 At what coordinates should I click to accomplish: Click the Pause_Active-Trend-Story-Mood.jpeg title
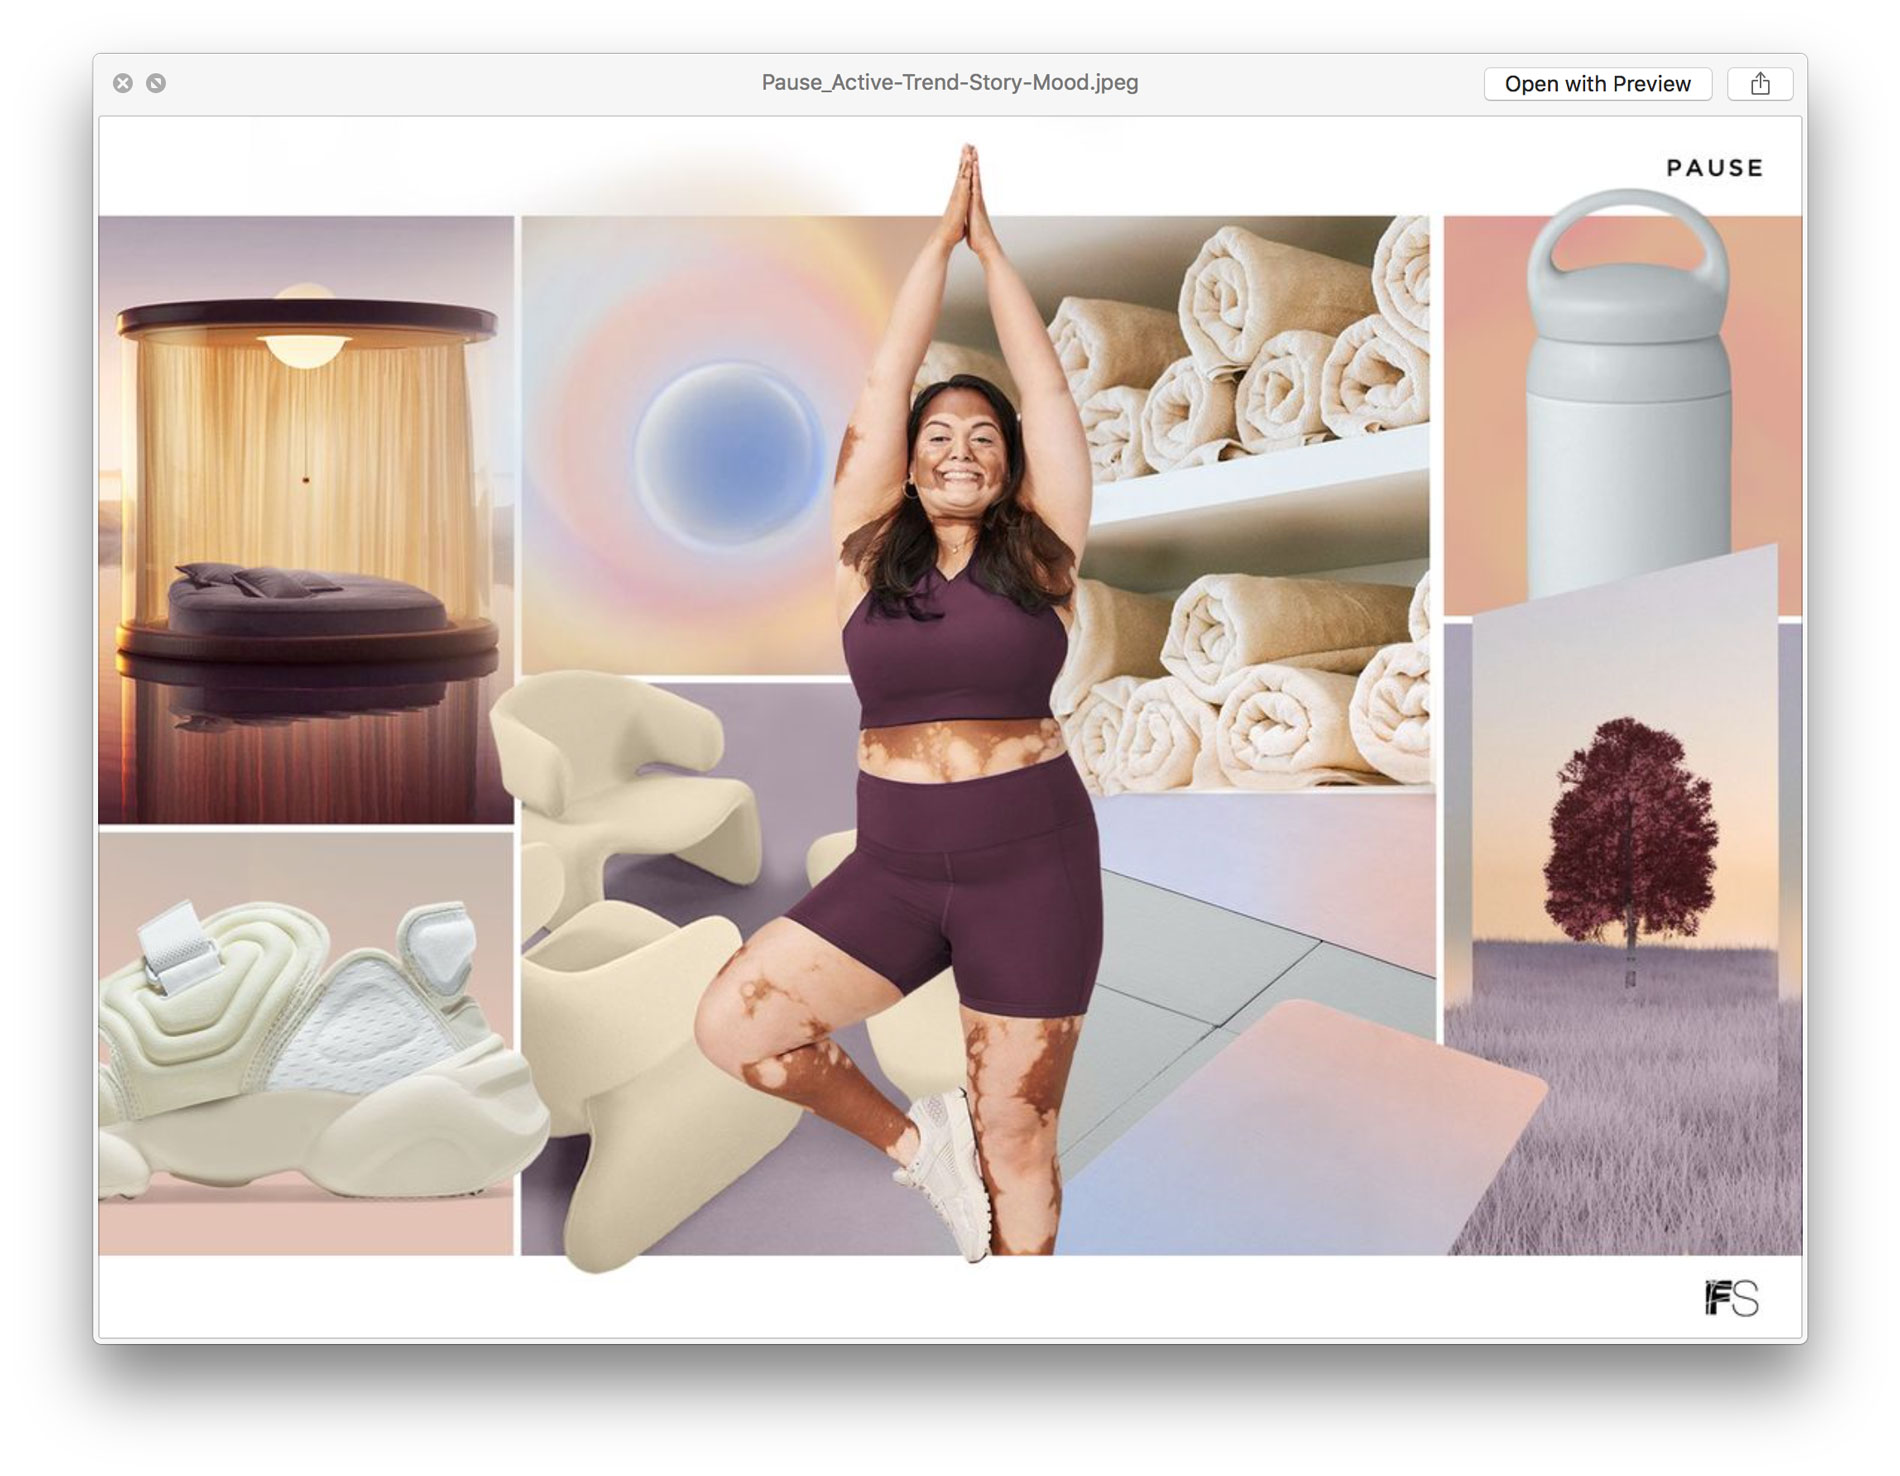(x=950, y=83)
